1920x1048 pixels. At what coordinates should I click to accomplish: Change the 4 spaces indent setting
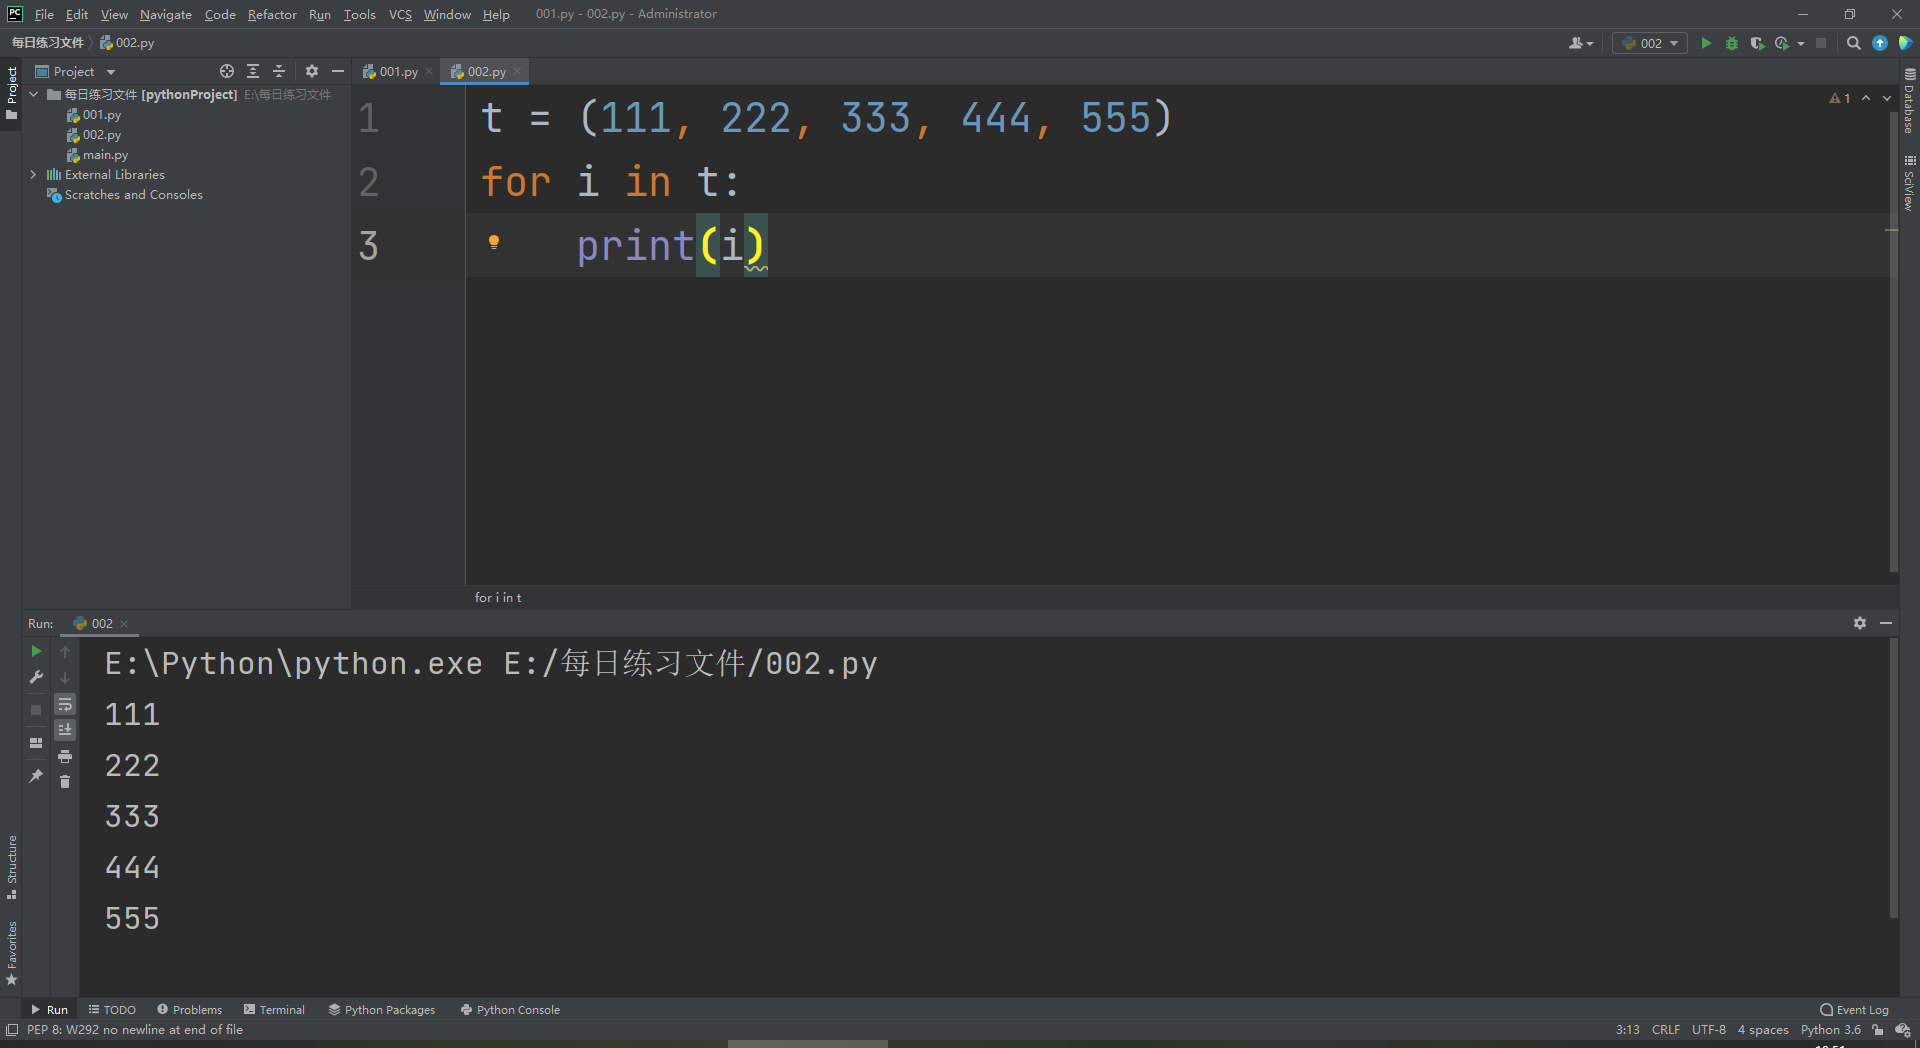point(1763,1030)
